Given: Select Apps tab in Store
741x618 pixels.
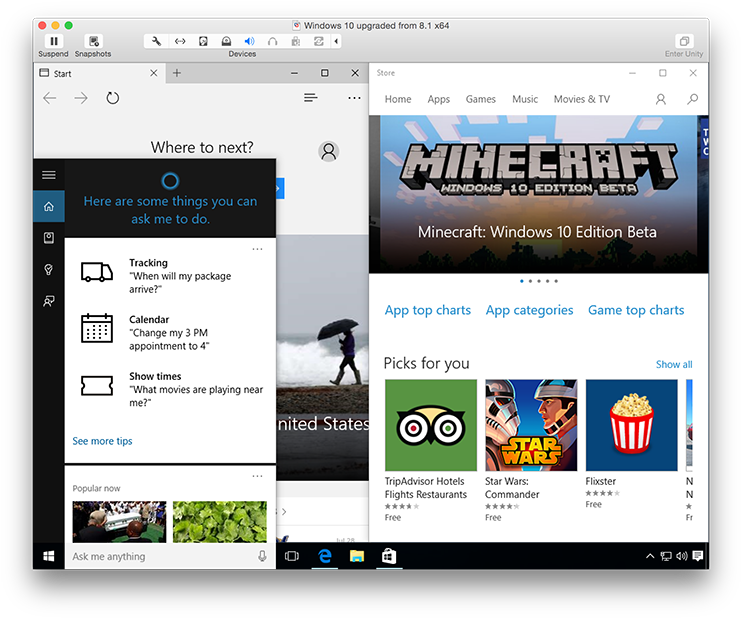Looking at the screenshot, I should tap(439, 99).
